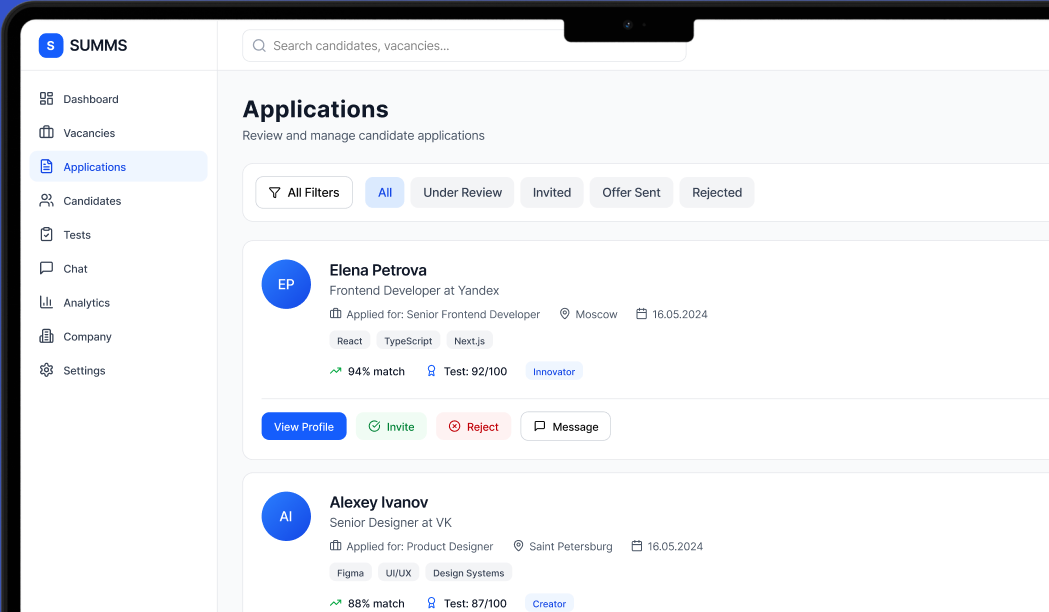Open the Dashboard menu item
This screenshot has height=612, width=1049.
tap(118, 99)
